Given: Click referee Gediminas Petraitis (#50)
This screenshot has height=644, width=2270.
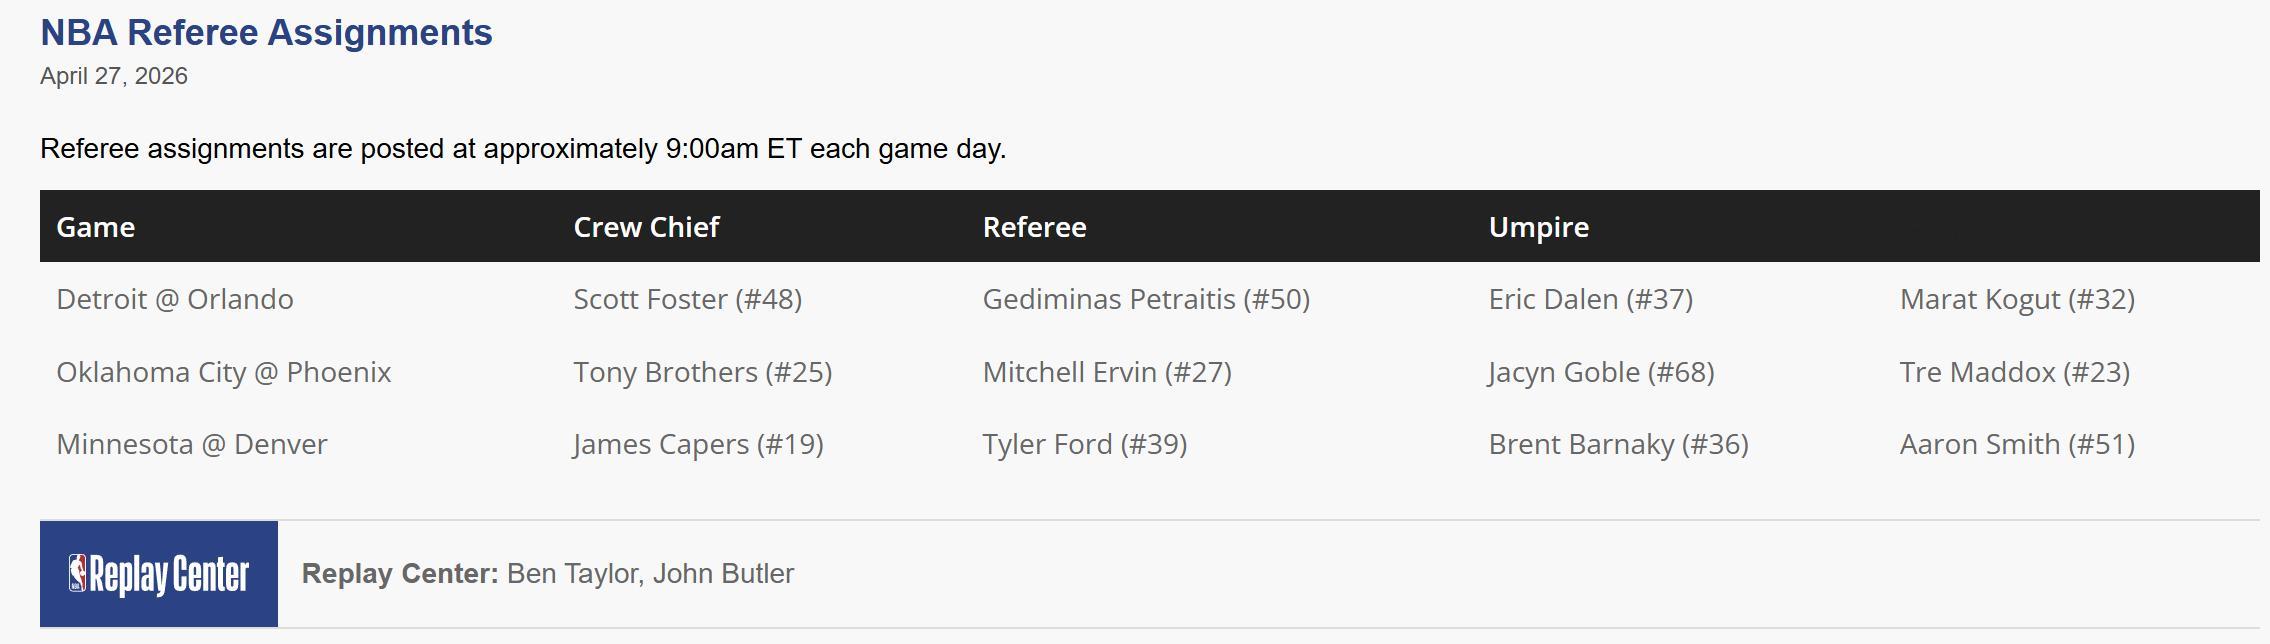Looking at the screenshot, I should (x=1146, y=299).
